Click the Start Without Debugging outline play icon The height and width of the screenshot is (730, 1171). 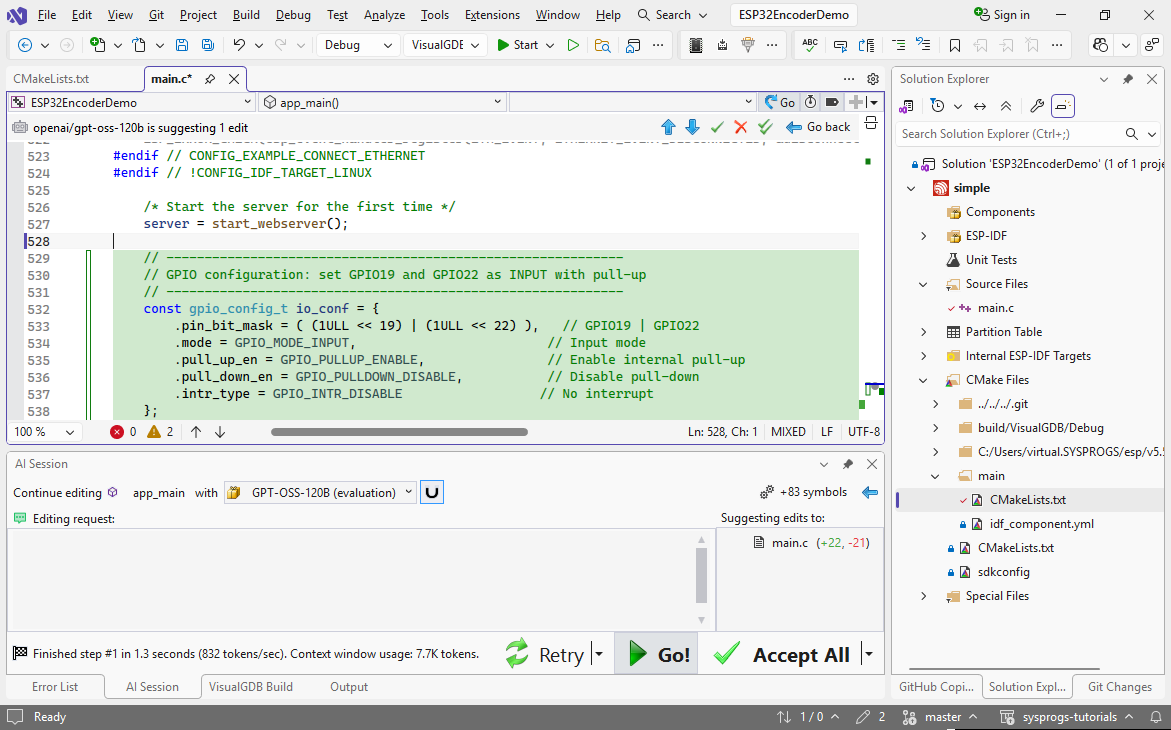(573, 45)
